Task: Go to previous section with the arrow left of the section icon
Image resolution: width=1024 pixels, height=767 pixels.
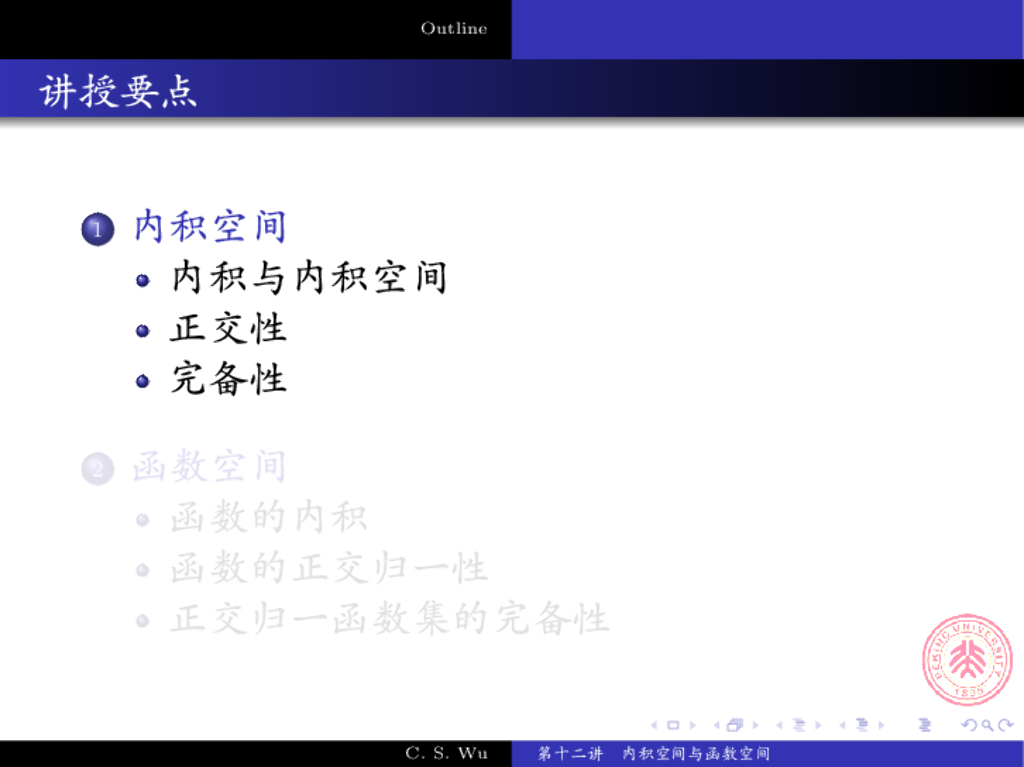Action: pos(842,725)
